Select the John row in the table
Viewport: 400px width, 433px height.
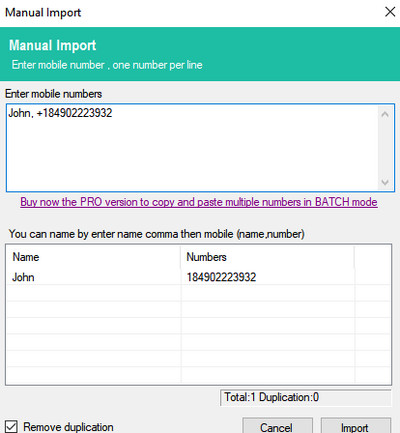[199, 277]
